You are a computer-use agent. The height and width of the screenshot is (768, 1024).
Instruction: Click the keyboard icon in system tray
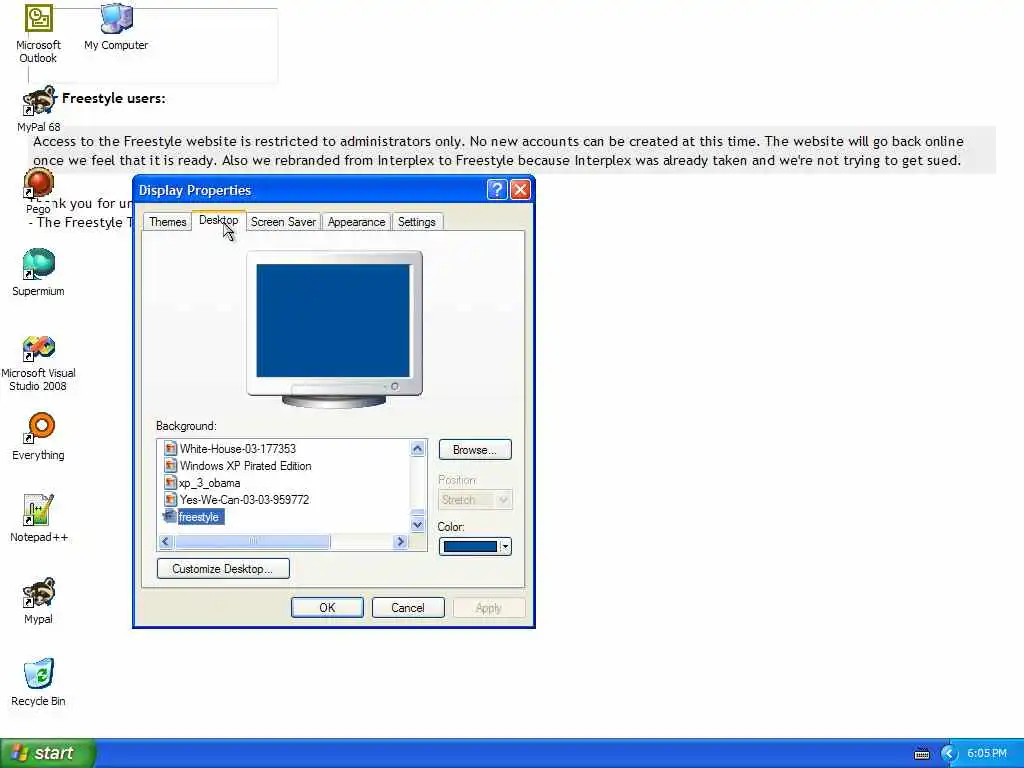tap(921, 754)
